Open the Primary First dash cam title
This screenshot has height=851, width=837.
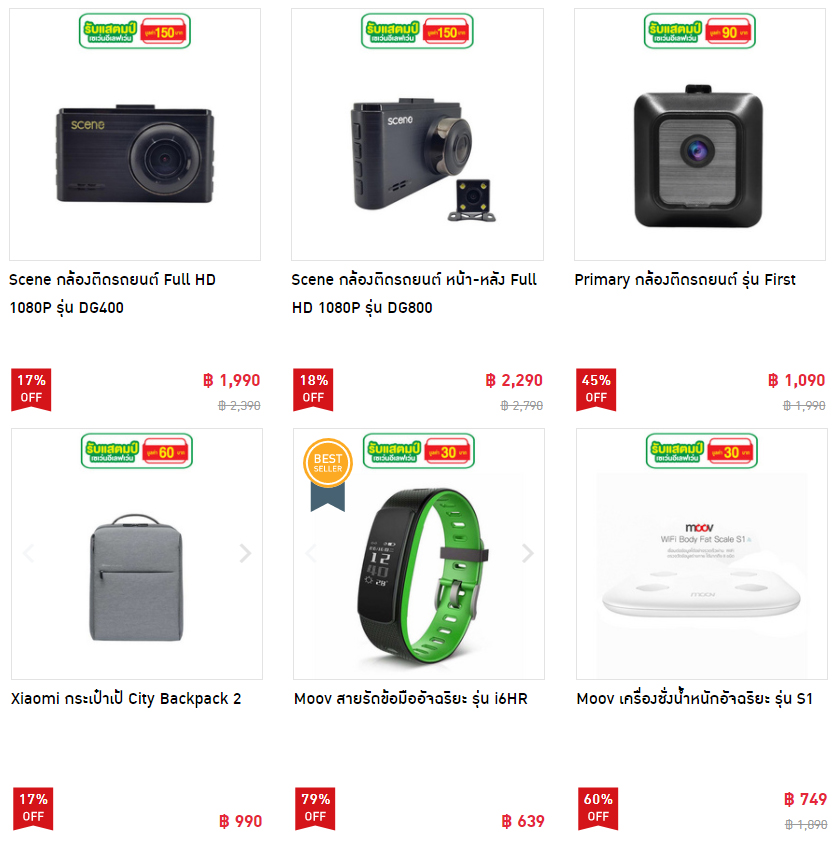(685, 280)
